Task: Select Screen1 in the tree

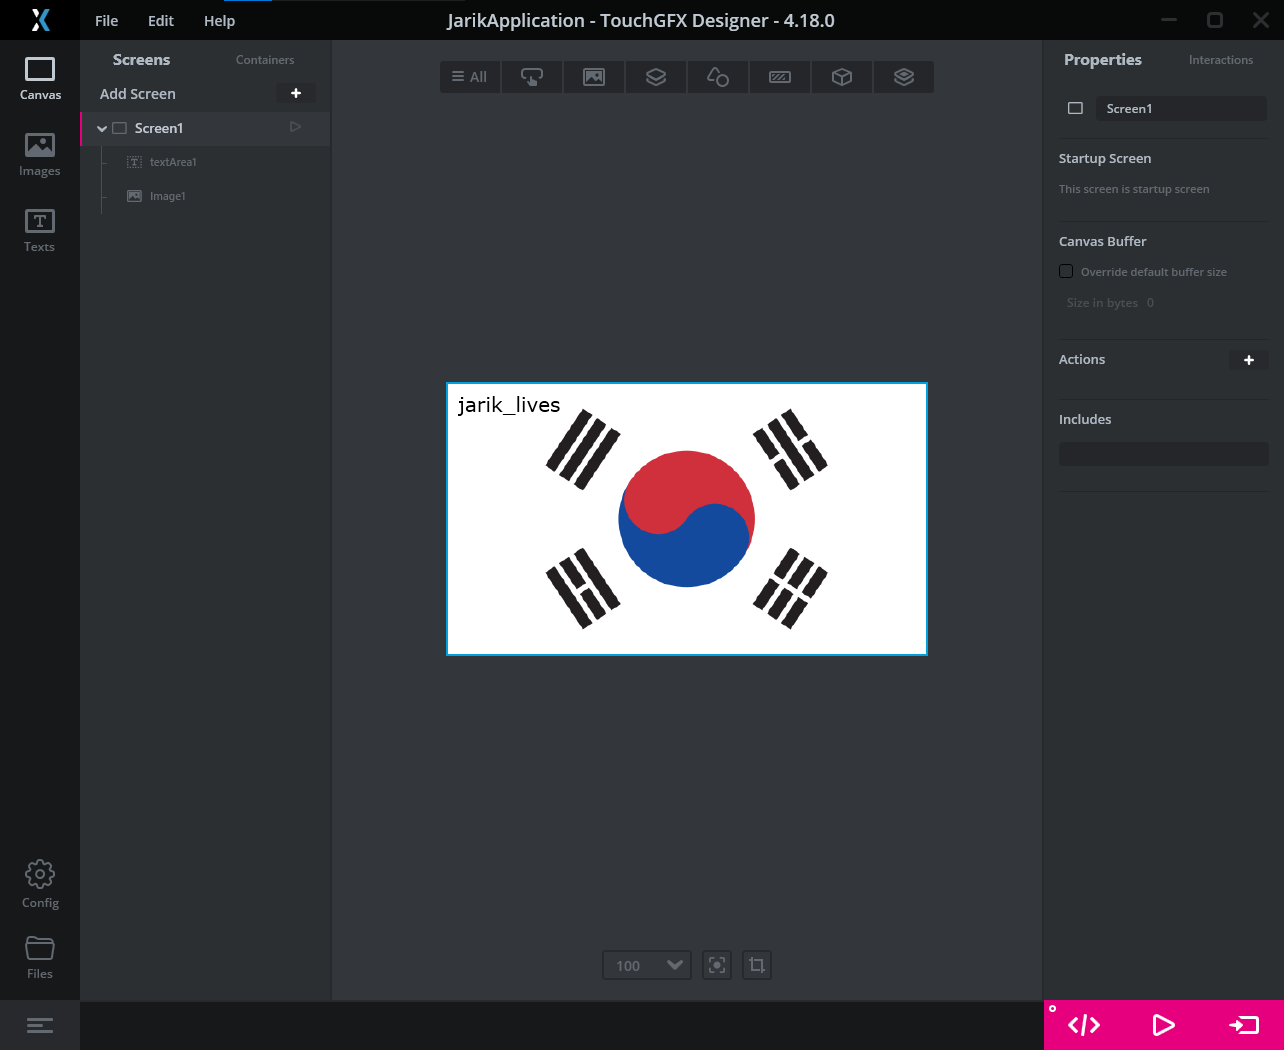Action: click(205, 128)
